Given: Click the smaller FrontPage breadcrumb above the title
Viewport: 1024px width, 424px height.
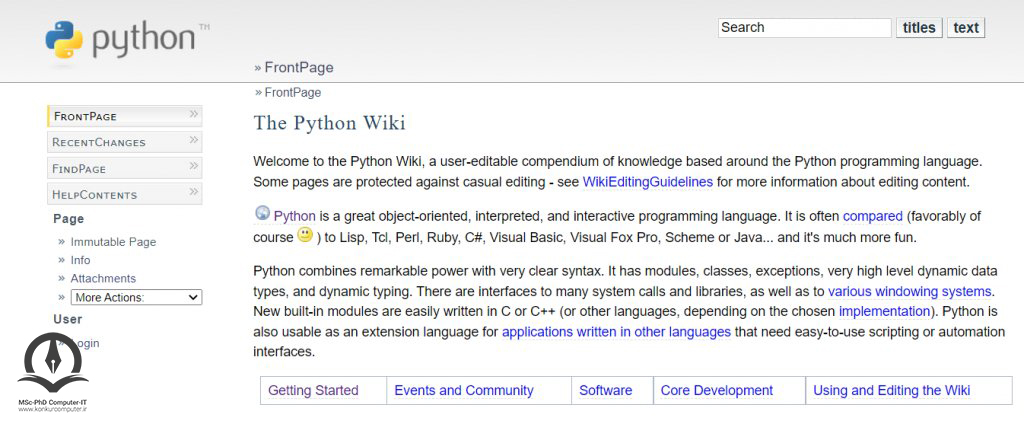Looking at the screenshot, I should (x=293, y=93).
